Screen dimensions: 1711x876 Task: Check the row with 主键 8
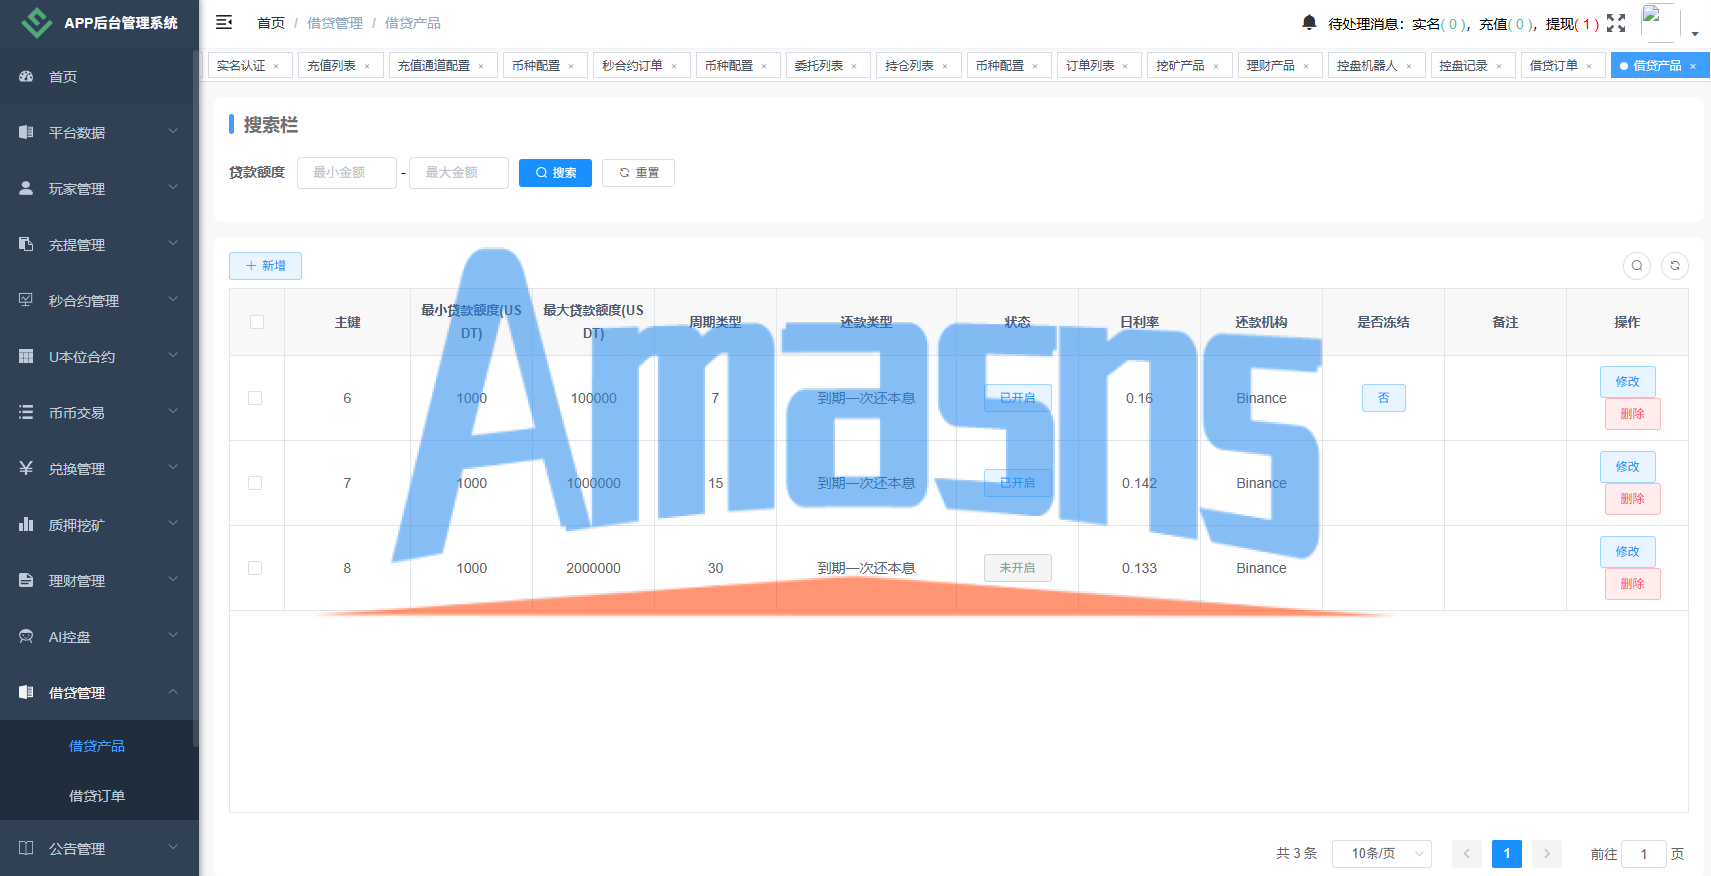255,568
